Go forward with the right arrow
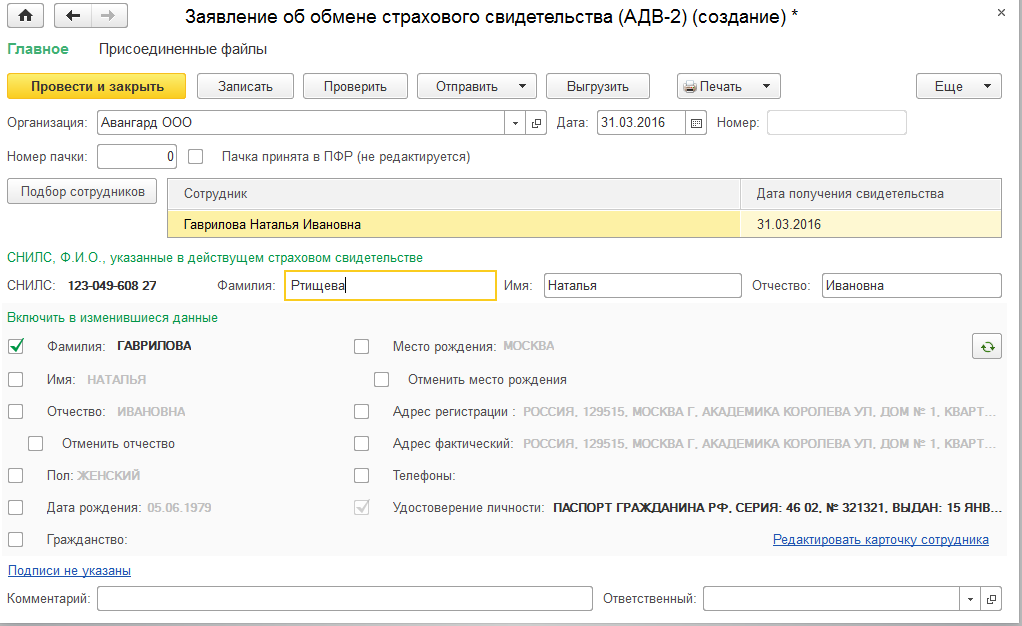The image size is (1022, 626). click(x=108, y=16)
